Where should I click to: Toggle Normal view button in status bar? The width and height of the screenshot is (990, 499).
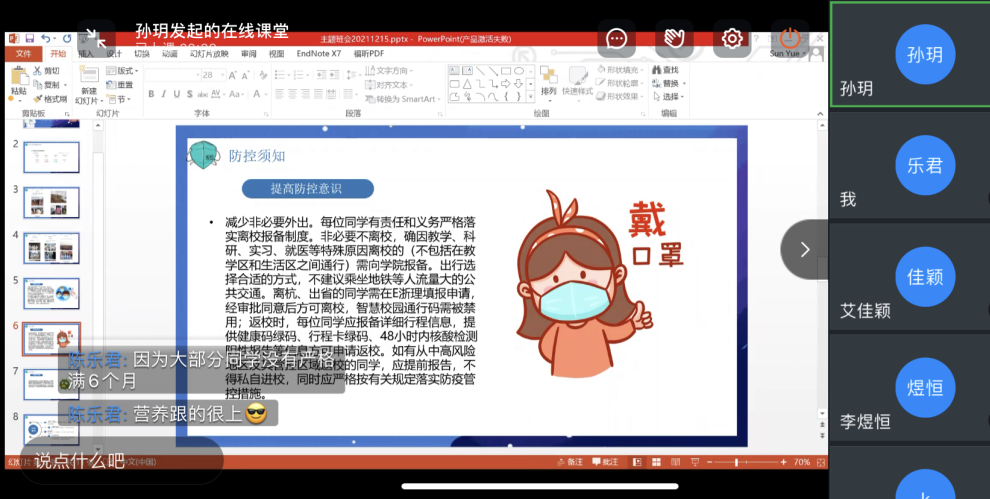tap(637, 462)
